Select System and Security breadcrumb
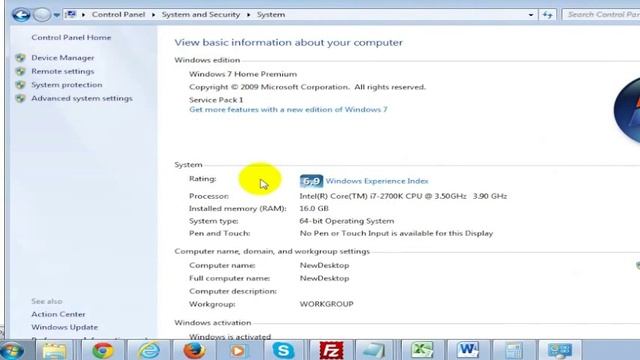Viewport: 640px width, 360px height. 201,15
